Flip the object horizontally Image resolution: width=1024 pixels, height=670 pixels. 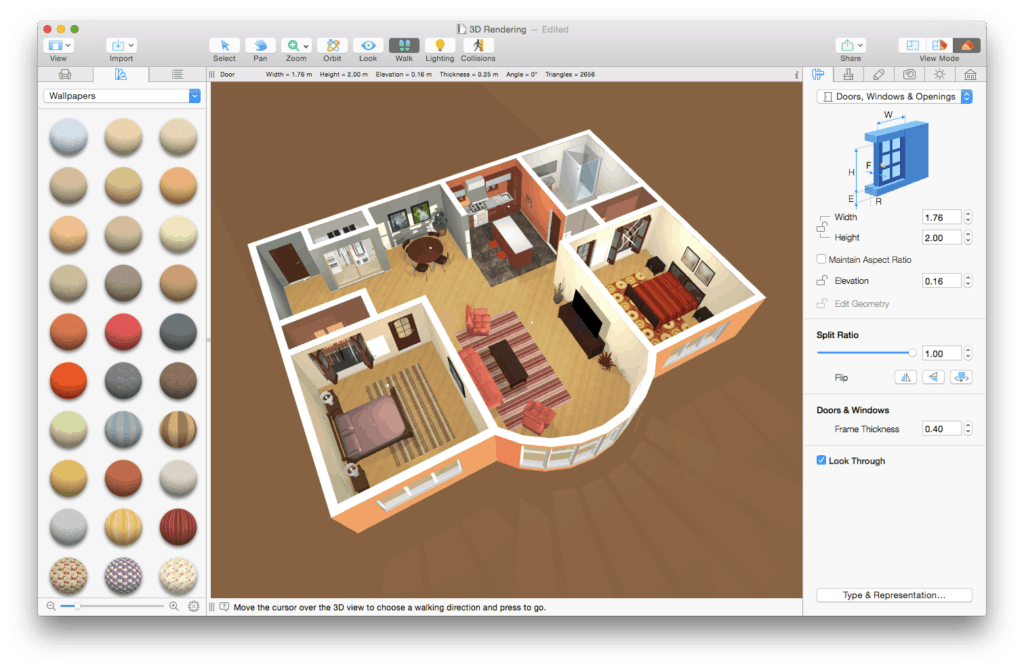click(x=905, y=377)
